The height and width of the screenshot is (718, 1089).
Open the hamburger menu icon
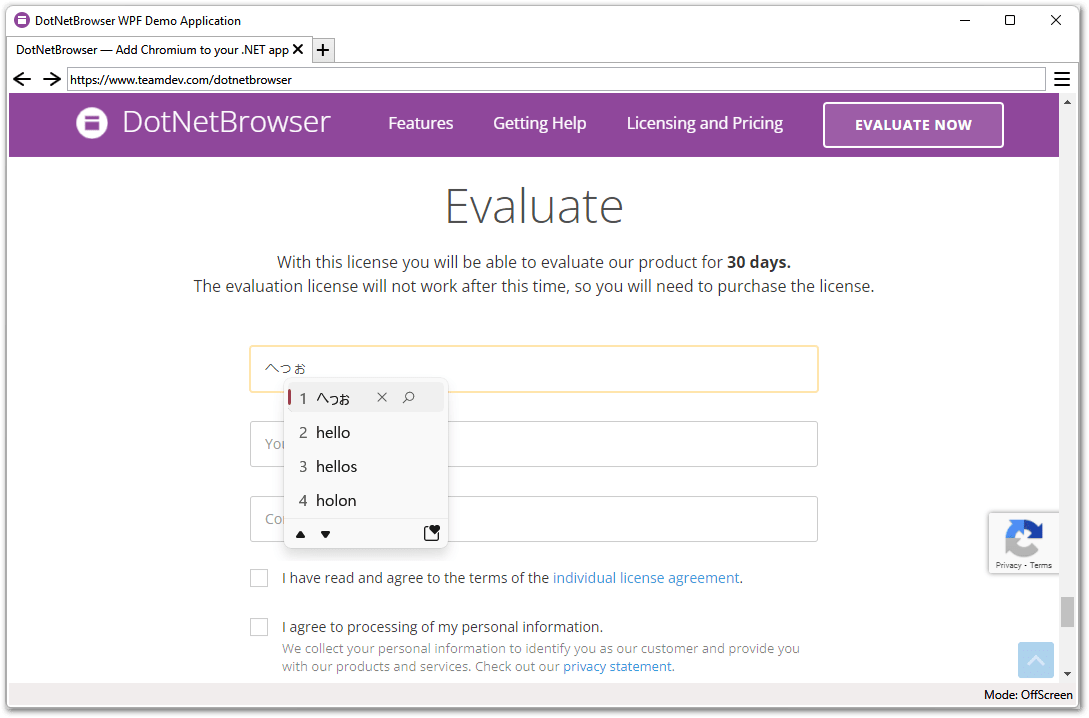click(1062, 79)
